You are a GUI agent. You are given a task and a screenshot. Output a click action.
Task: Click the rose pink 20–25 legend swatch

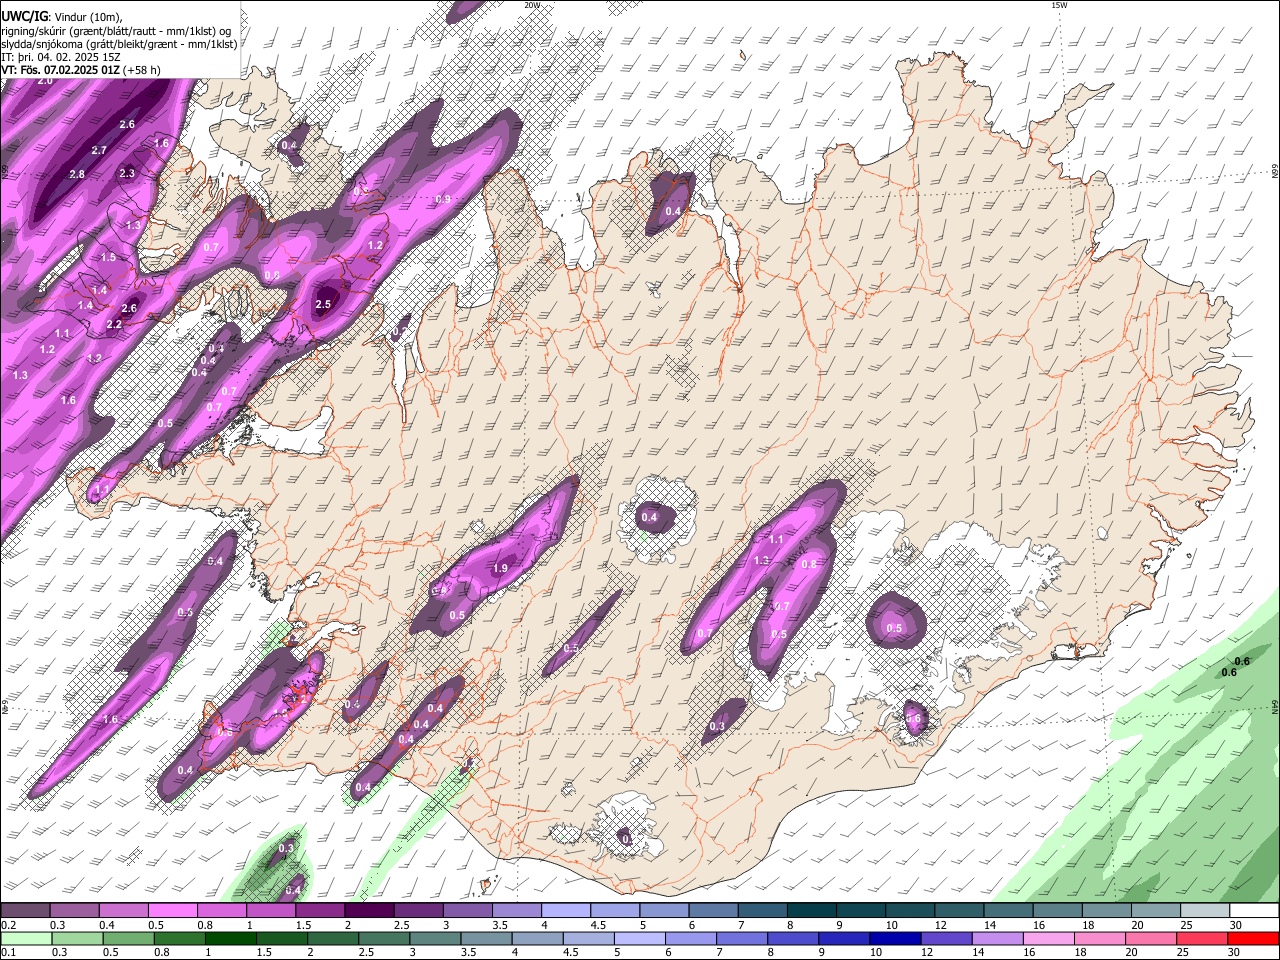pos(1152,938)
